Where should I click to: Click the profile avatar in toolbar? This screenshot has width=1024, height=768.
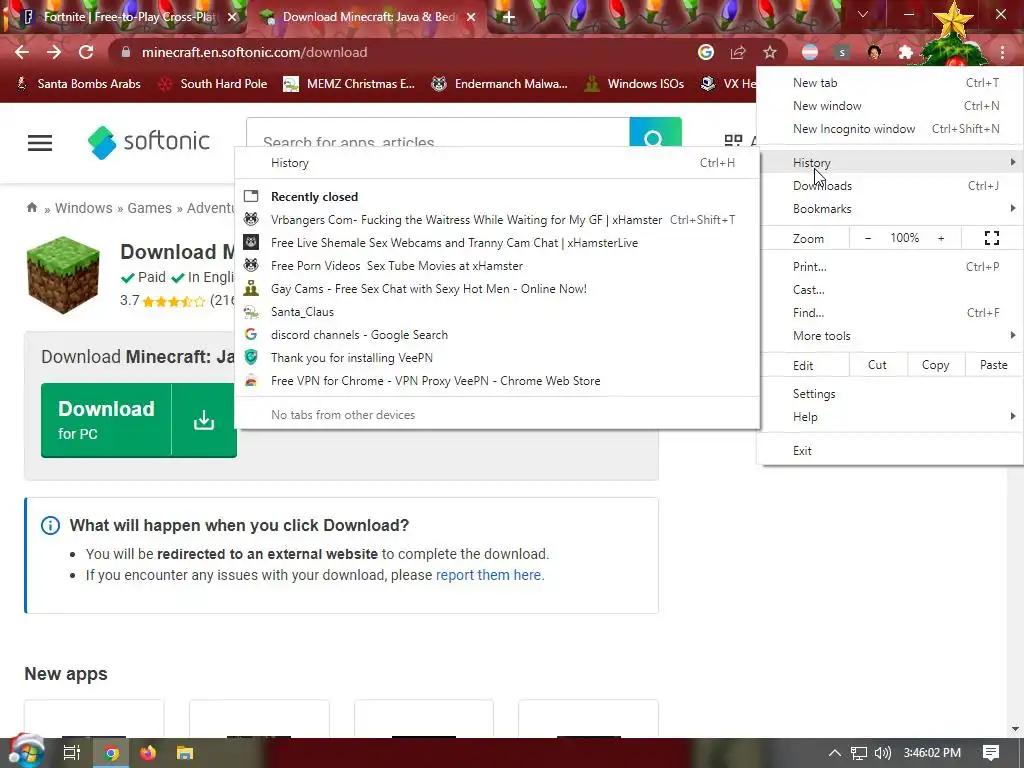click(x=874, y=52)
